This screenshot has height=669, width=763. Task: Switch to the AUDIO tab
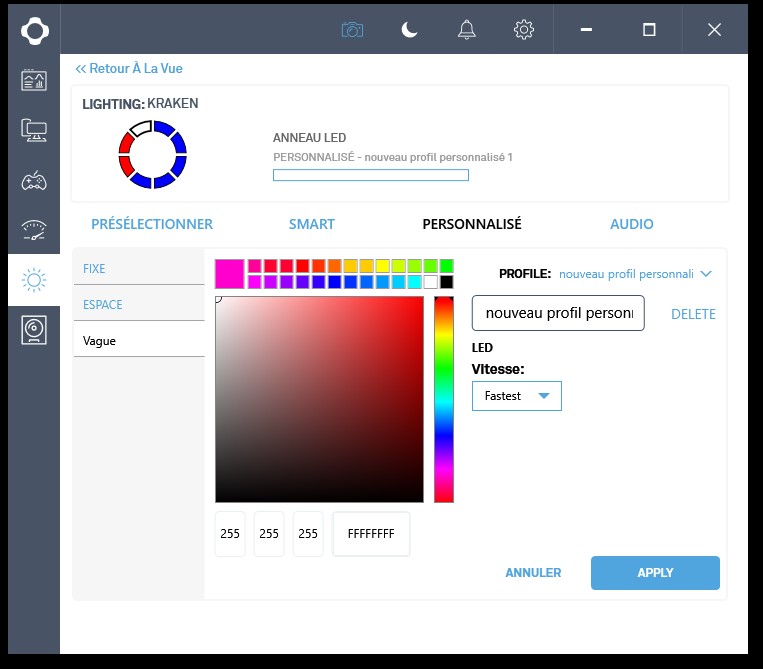pos(632,224)
